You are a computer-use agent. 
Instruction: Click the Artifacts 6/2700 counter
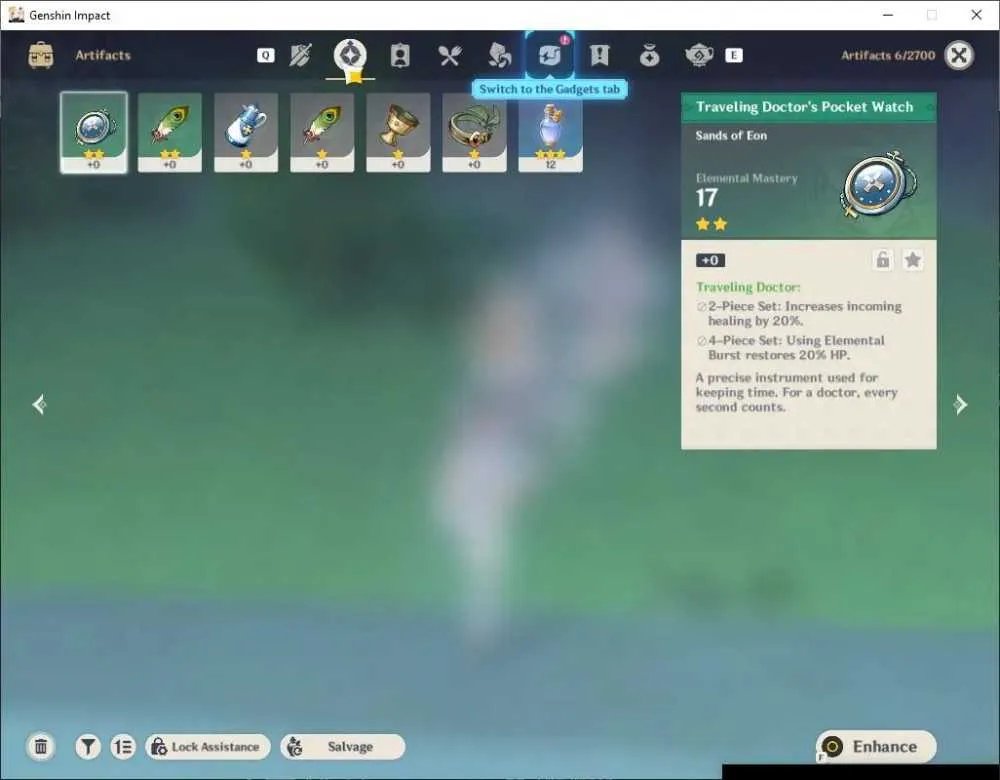pyautogui.click(x=888, y=55)
